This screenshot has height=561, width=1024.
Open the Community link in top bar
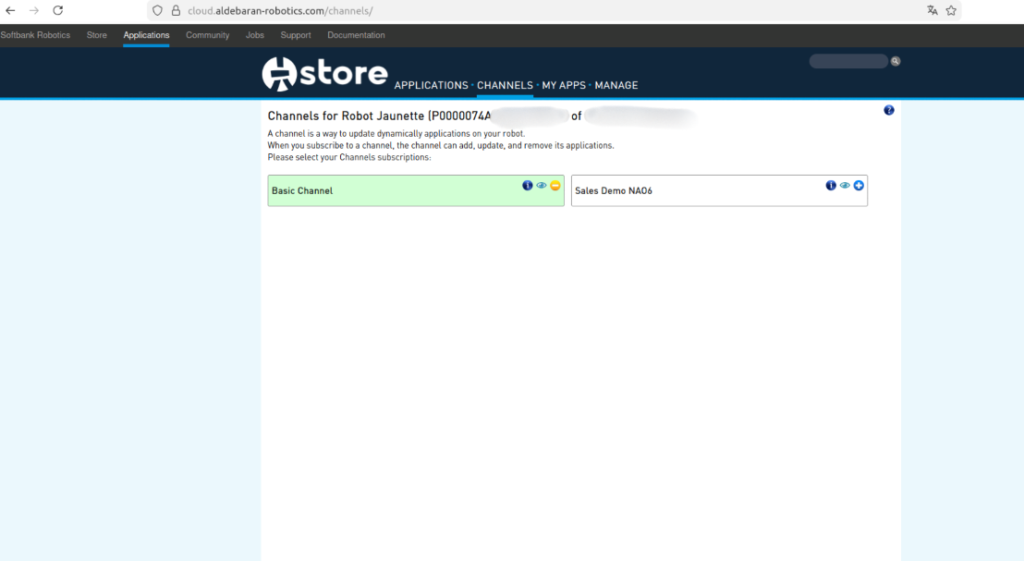click(x=207, y=35)
